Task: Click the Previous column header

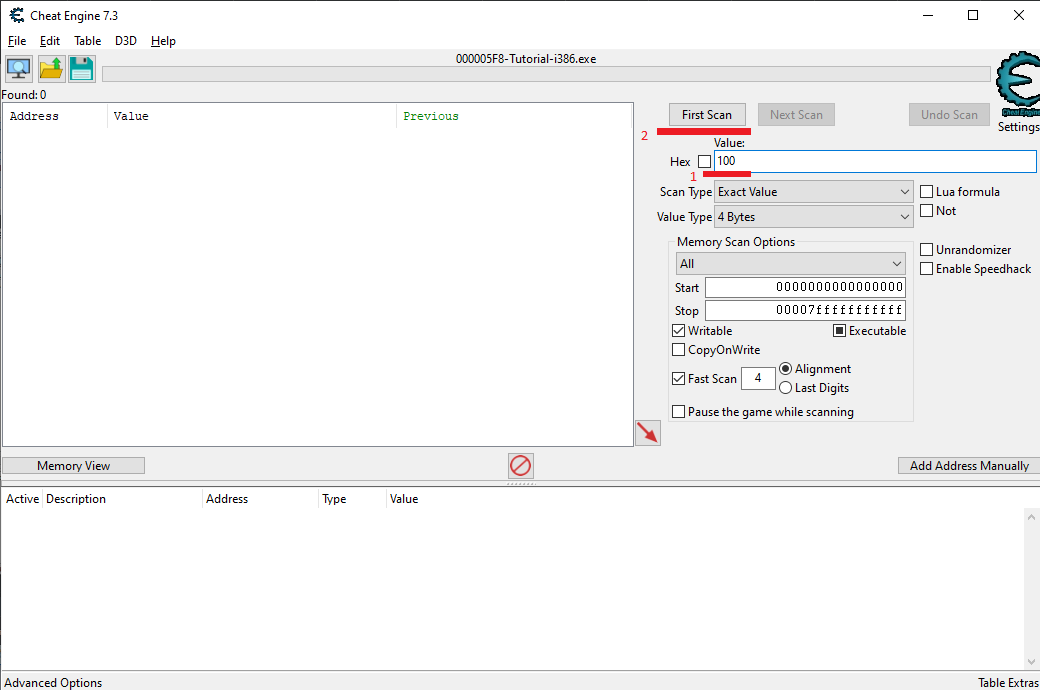Action: (x=515, y=116)
